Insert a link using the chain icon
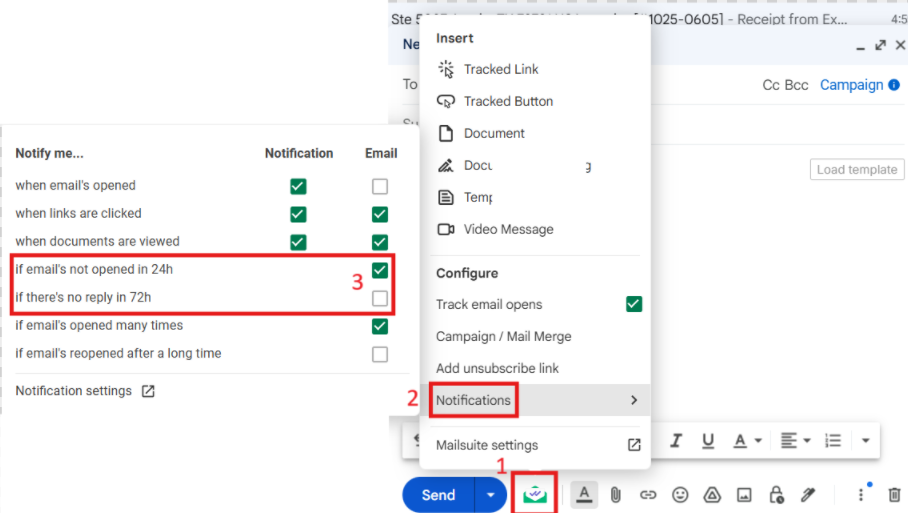 [x=648, y=495]
